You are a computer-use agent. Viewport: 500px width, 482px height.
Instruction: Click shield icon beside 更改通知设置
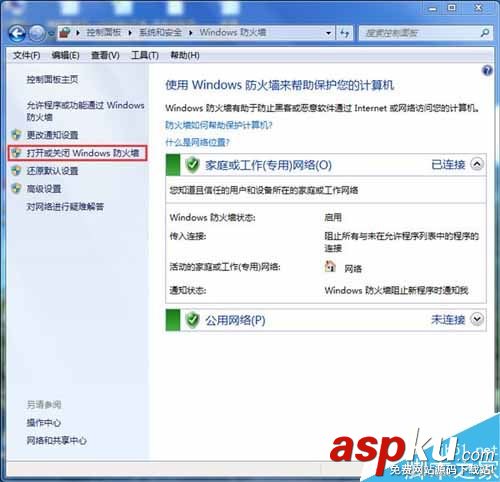tap(16, 135)
